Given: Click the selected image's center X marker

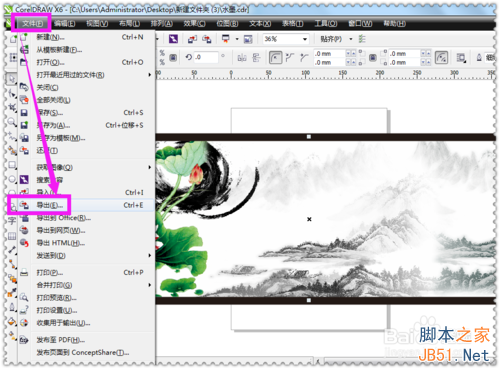Looking at the screenshot, I should pyautogui.click(x=309, y=219).
